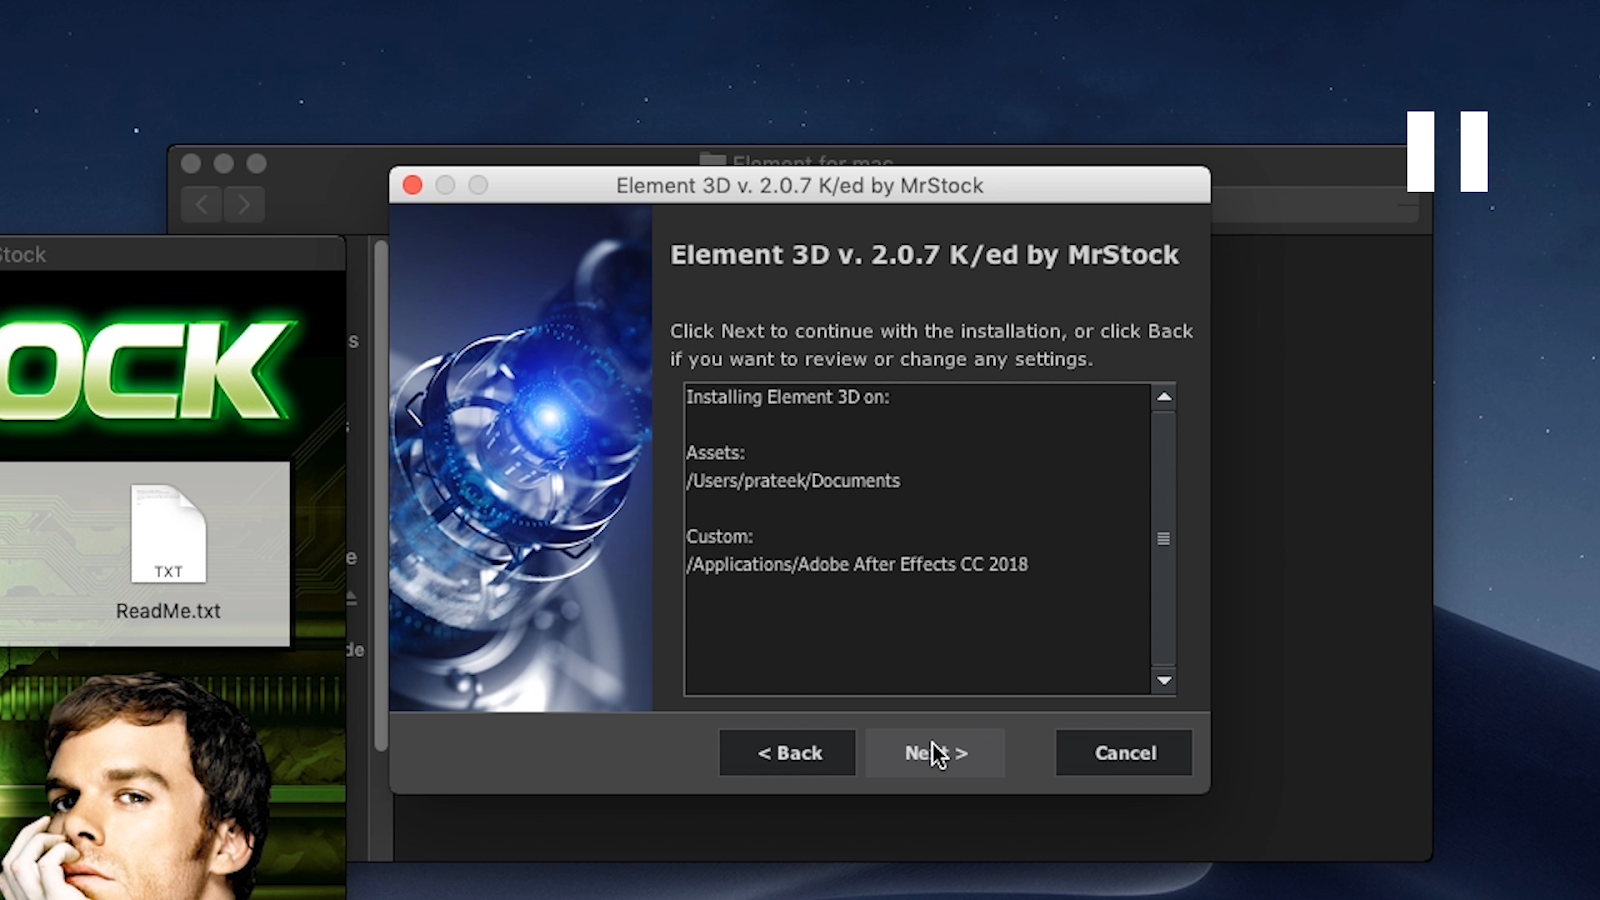
Task: Click the Finder window's vertical scrollbar
Action: (x=381, y=495)
